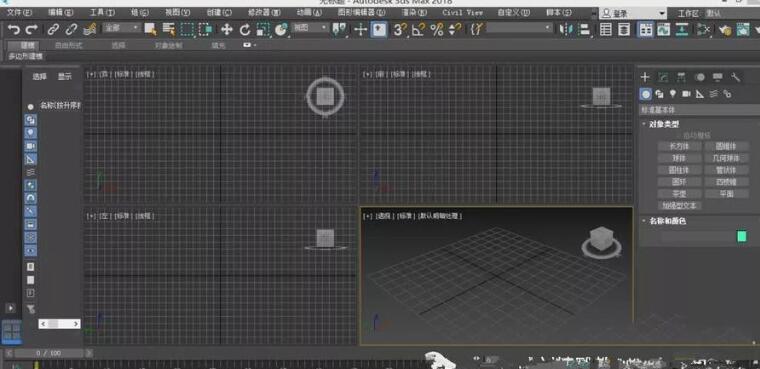Image resolution: width=760 pixels, height=369 pixels.
Task: Click the 长方体 box button
Action: coord(679,146)
